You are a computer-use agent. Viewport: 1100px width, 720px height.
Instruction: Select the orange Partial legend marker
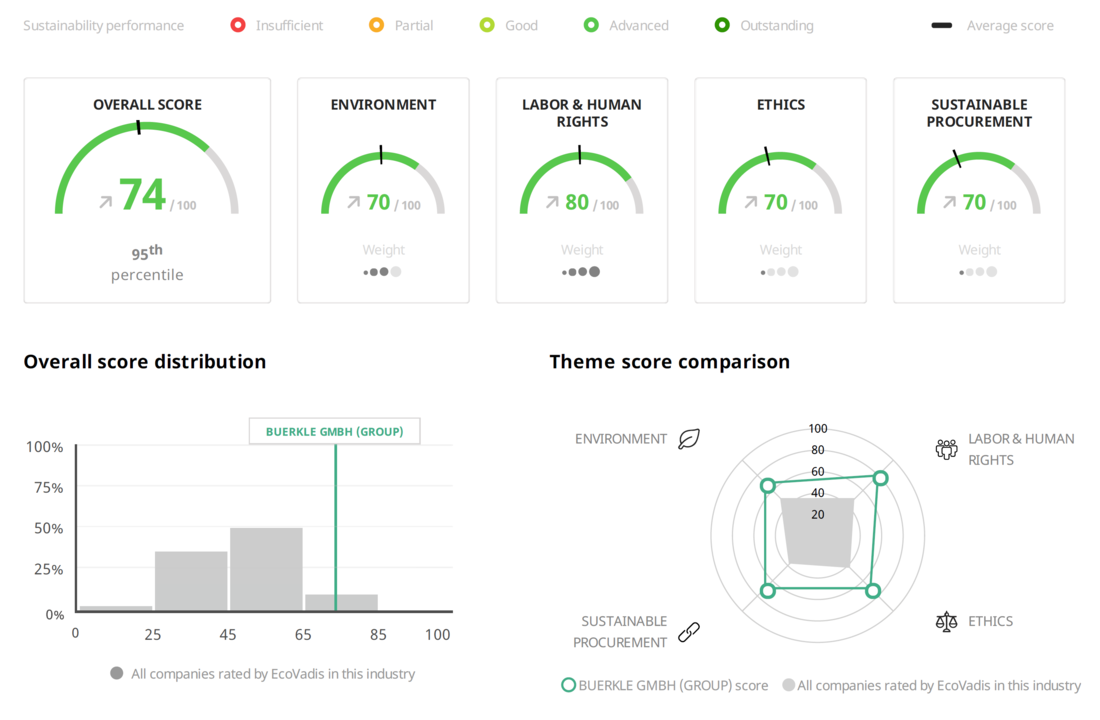pyautogui.click(x=377, y=25)
